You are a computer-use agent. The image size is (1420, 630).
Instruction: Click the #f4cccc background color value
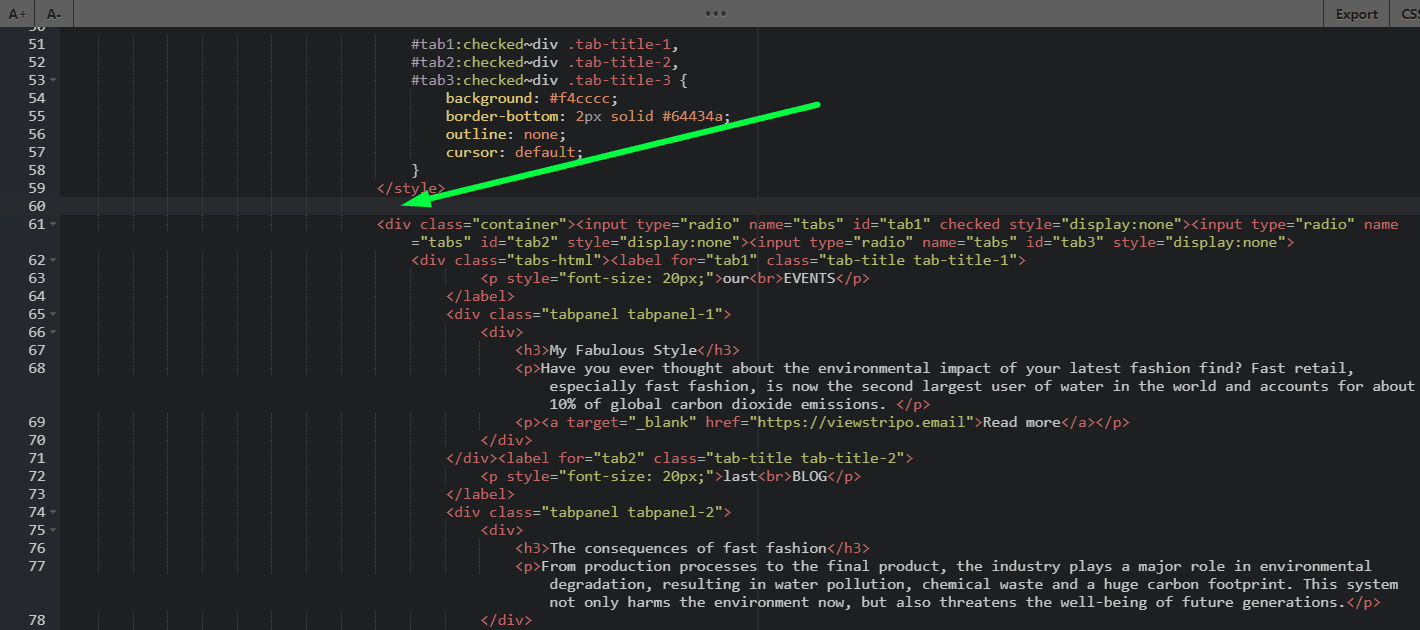(x=582, y=97)
